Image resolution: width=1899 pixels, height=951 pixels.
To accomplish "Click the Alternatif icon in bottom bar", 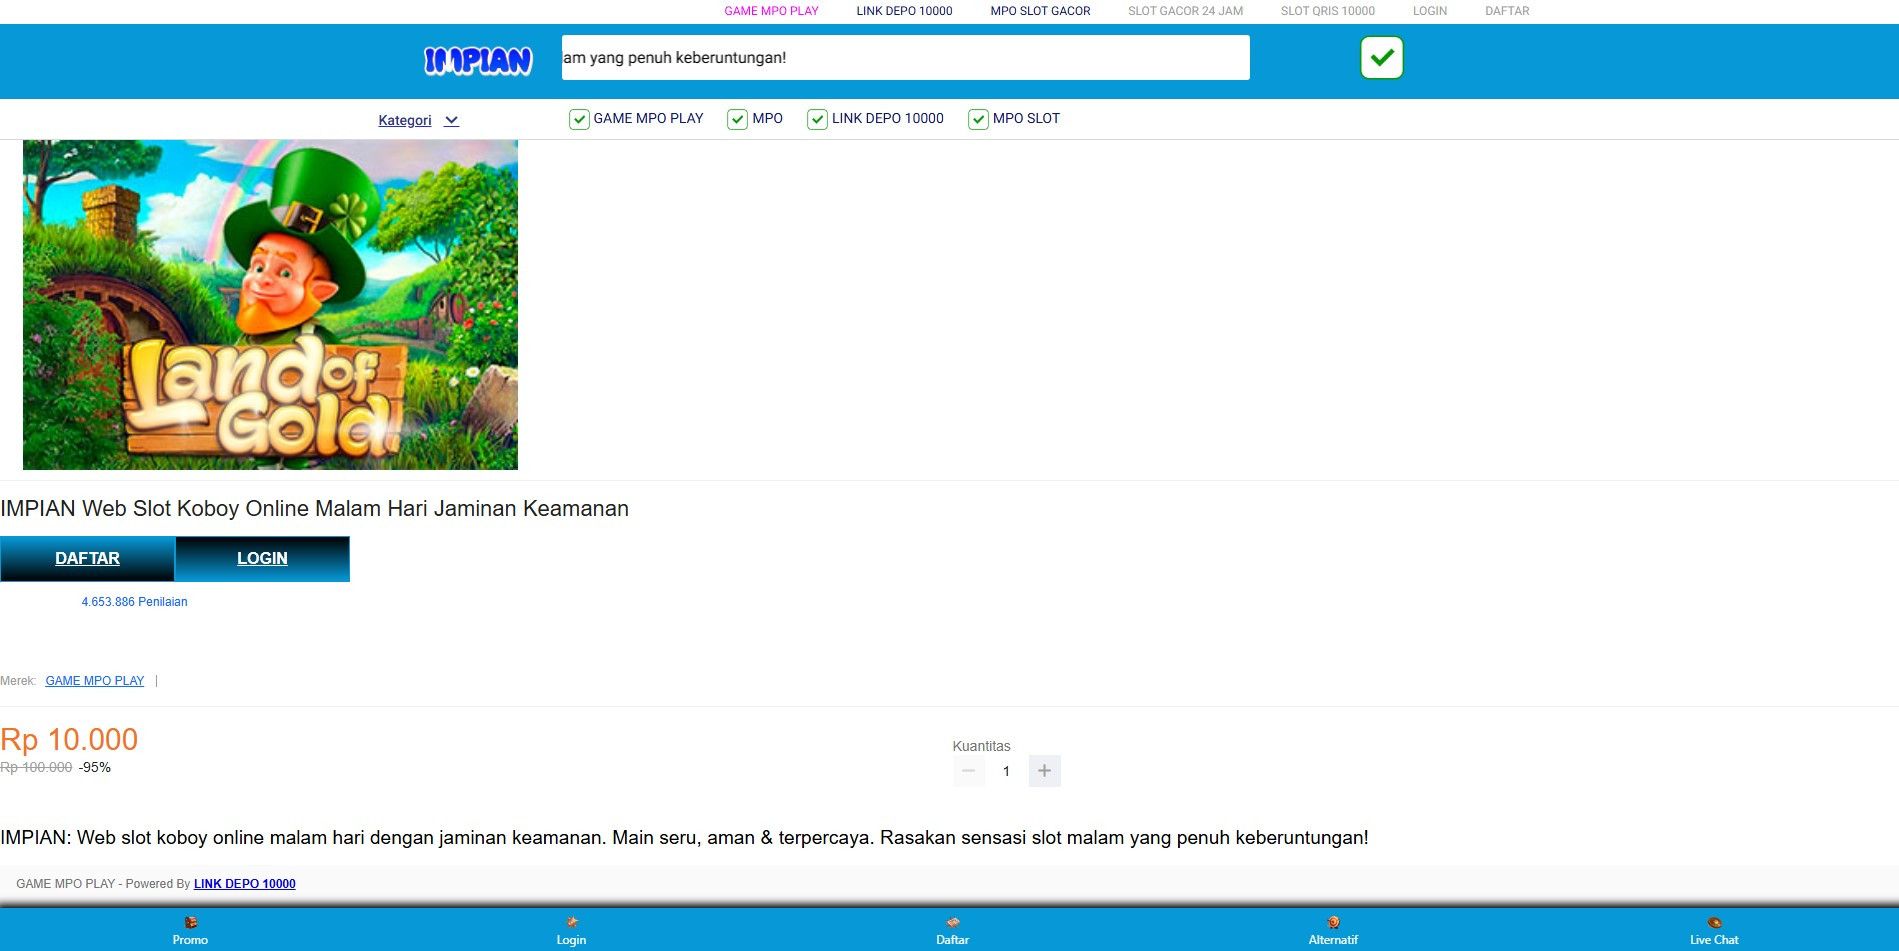I will [x=1333, y=922].
